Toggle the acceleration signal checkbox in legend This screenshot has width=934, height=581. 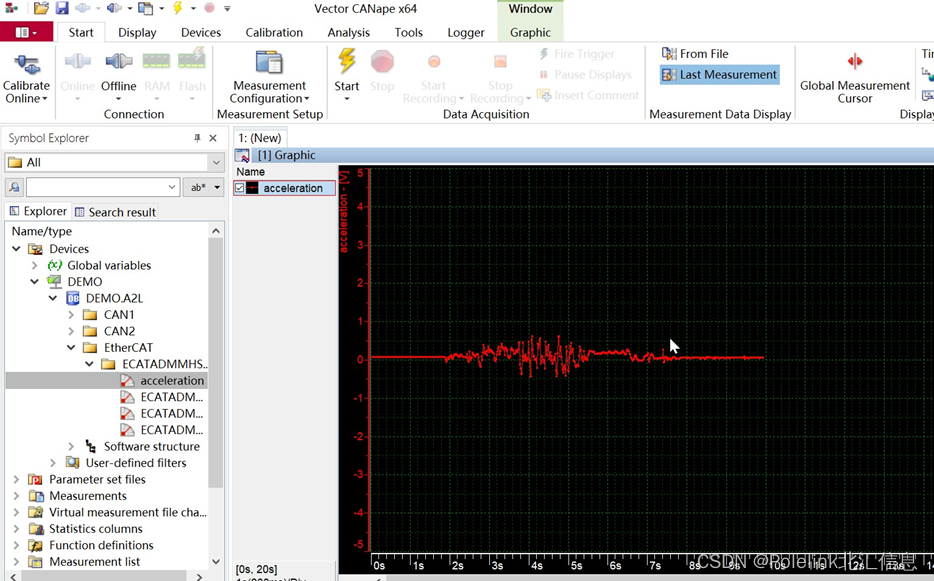[x=239, y=188]
